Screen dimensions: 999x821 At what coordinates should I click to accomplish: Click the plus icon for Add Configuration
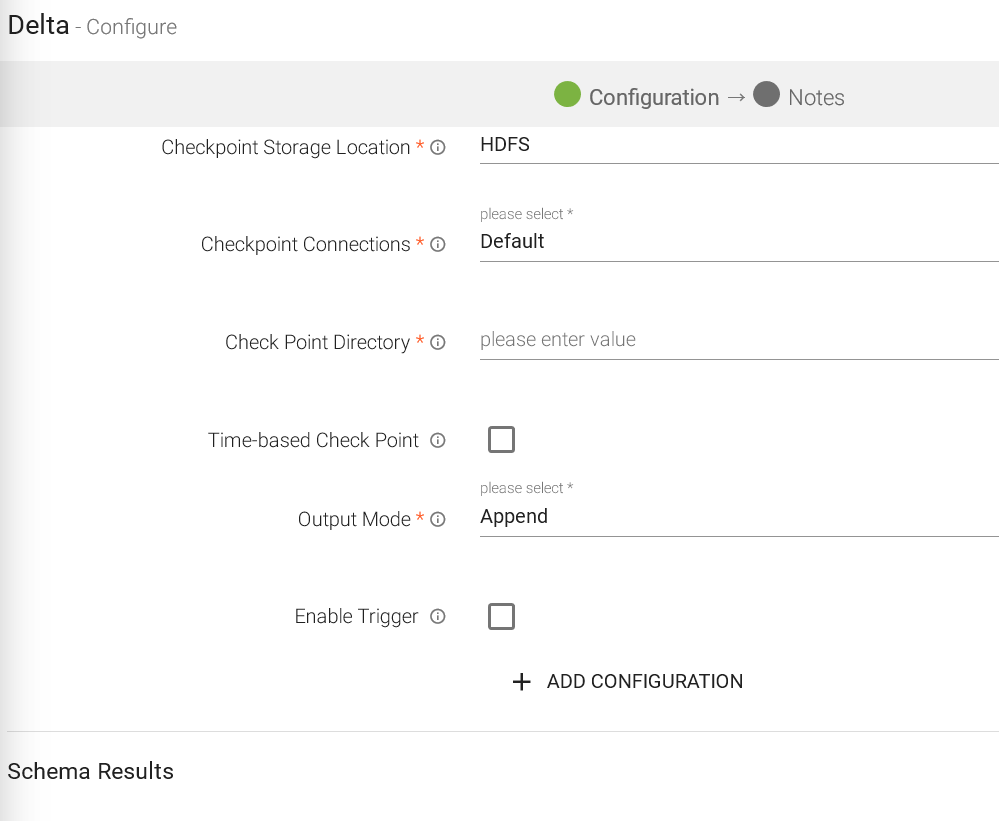521,682
